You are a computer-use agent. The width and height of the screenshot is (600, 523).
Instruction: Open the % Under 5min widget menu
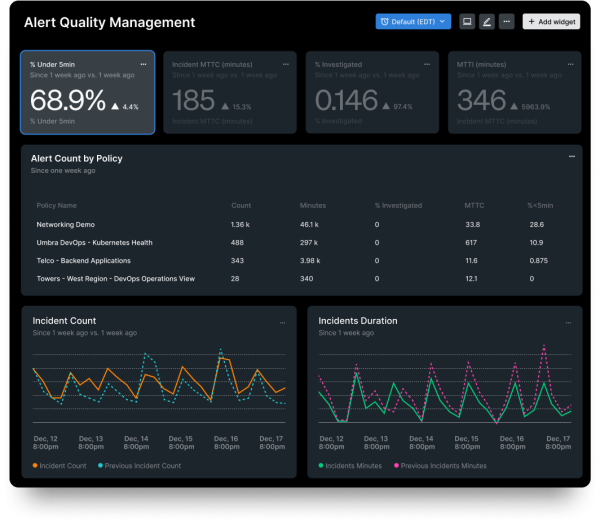click(x=144, y=63)
